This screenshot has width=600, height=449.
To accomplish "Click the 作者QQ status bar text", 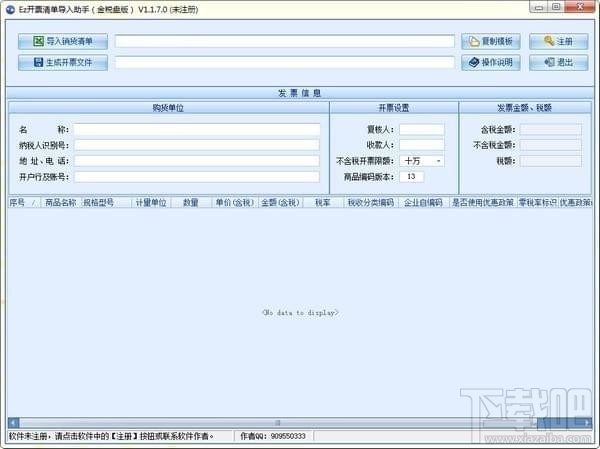I will pos(273,436).
